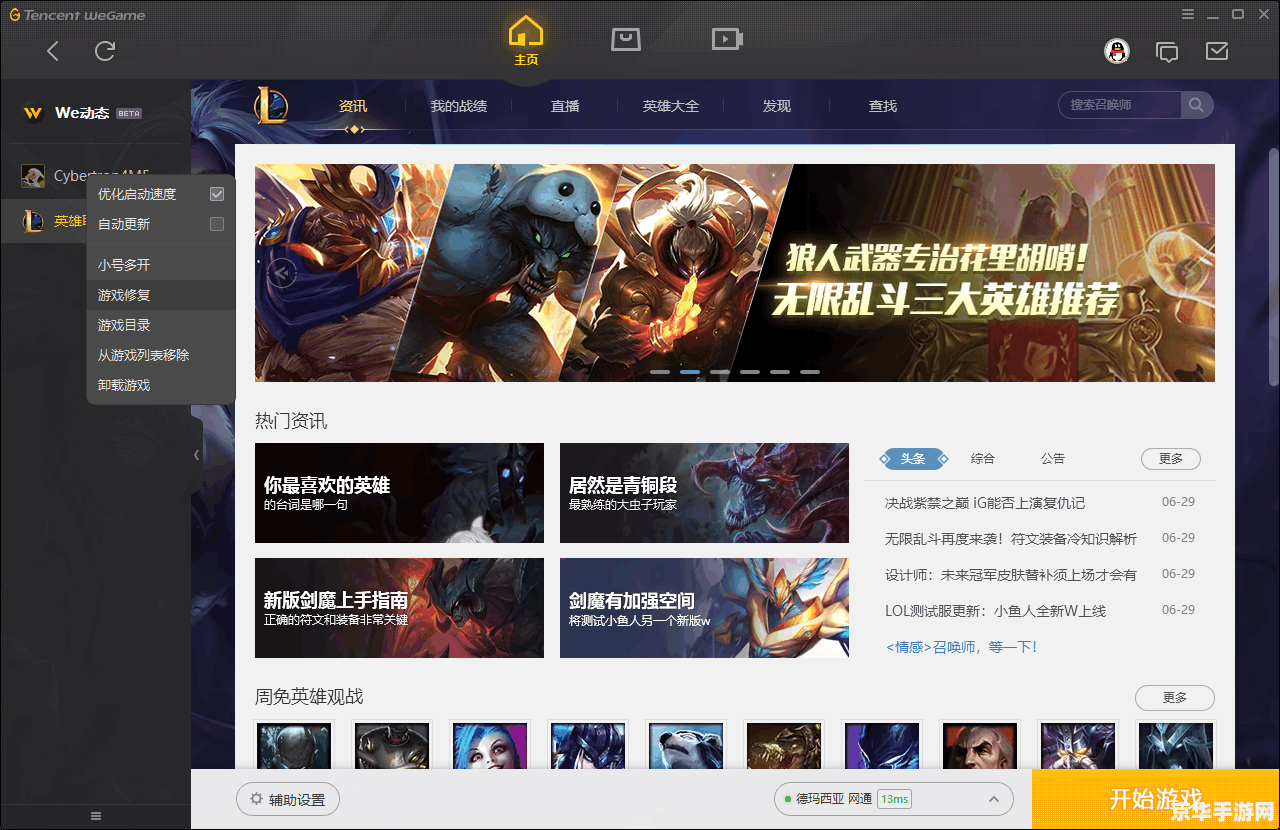Watch the bald Swain-like hero thumbnail
1280x830 pixels.
(980, 746)
